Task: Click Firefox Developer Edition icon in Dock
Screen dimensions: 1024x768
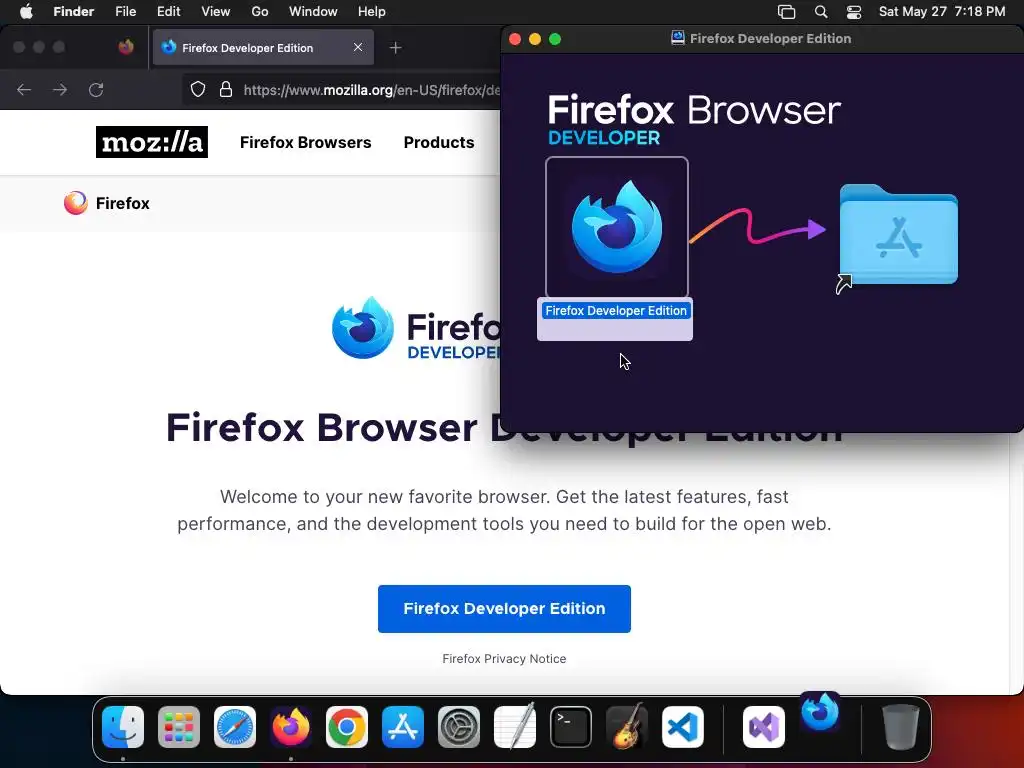Action: [820, 712]
